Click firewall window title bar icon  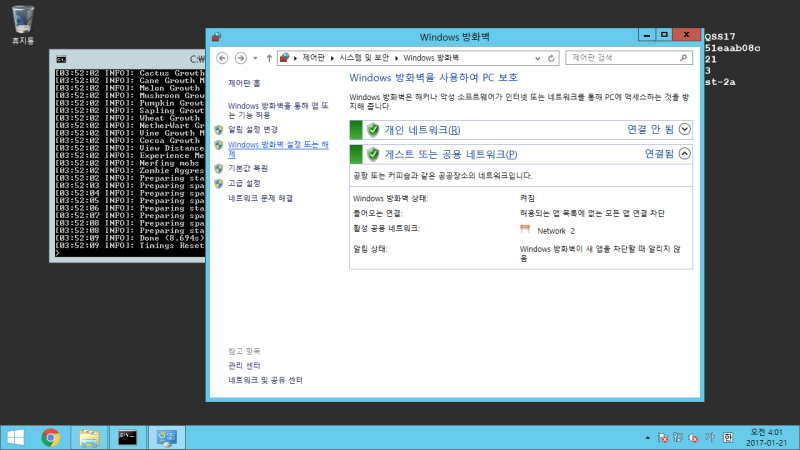point(216,37)
